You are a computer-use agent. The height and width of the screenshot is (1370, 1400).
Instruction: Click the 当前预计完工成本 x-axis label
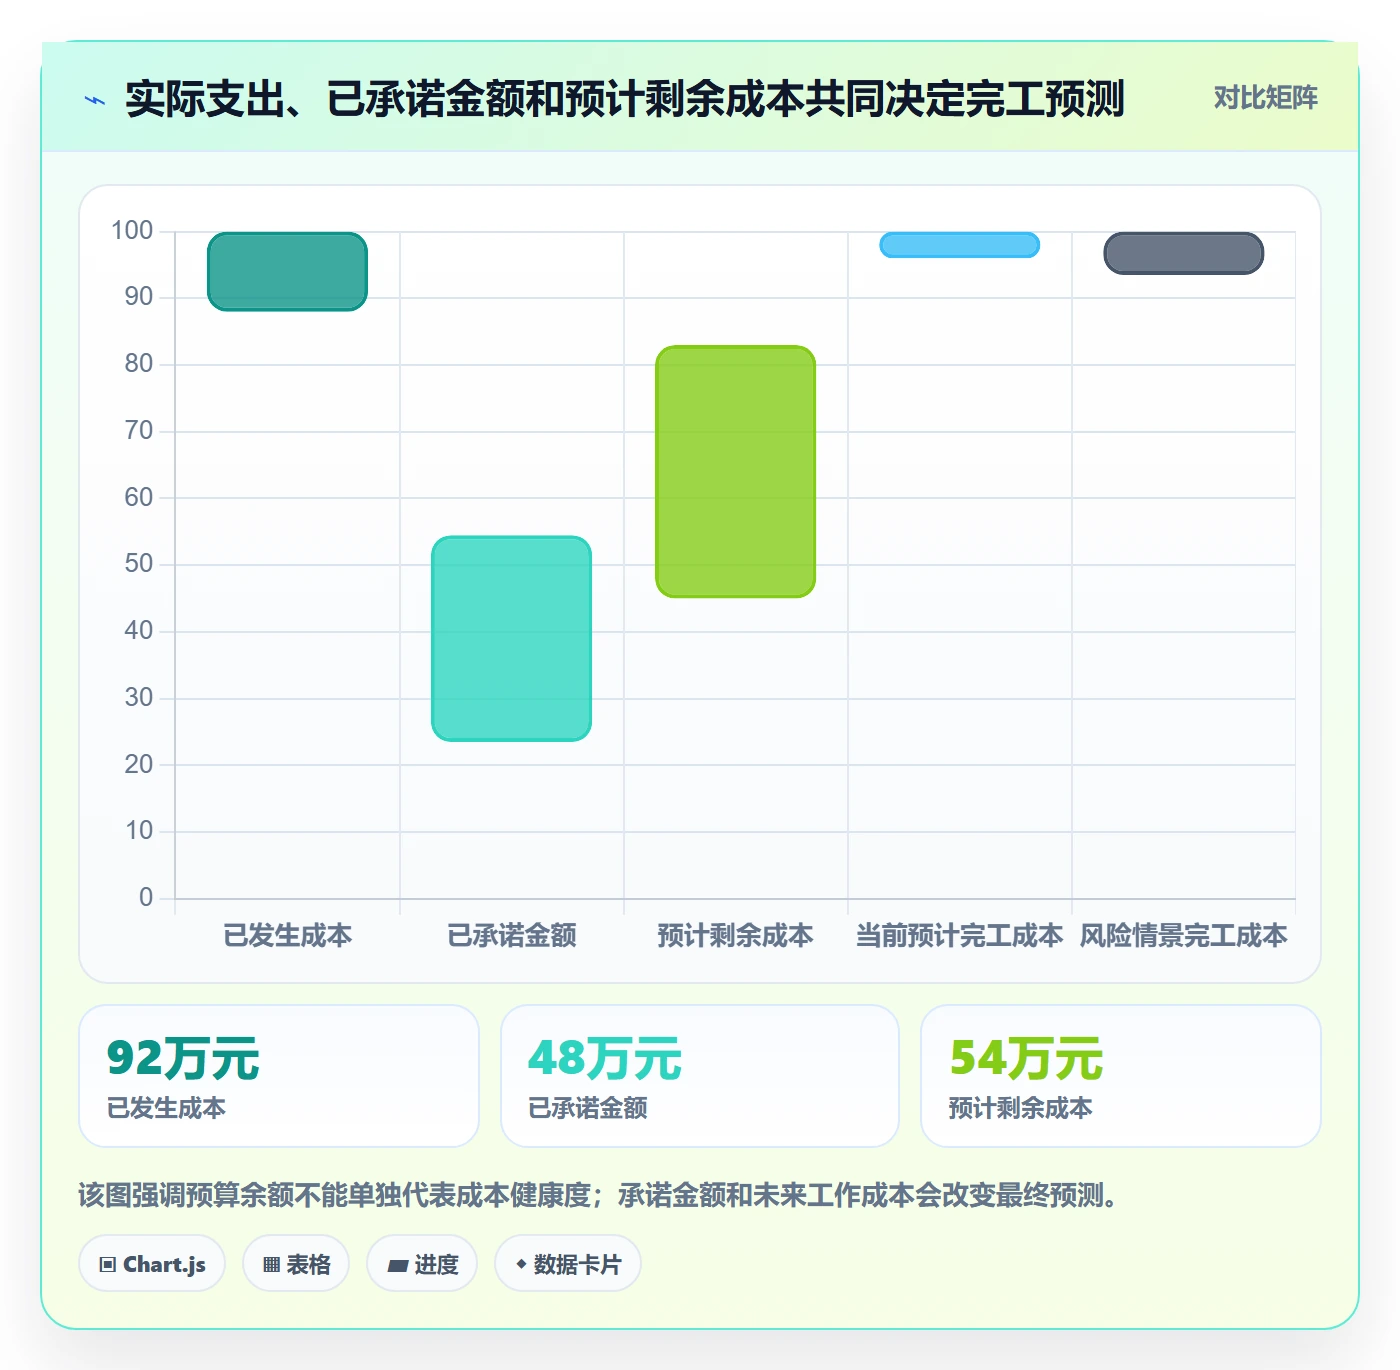[x=959, y=936]
